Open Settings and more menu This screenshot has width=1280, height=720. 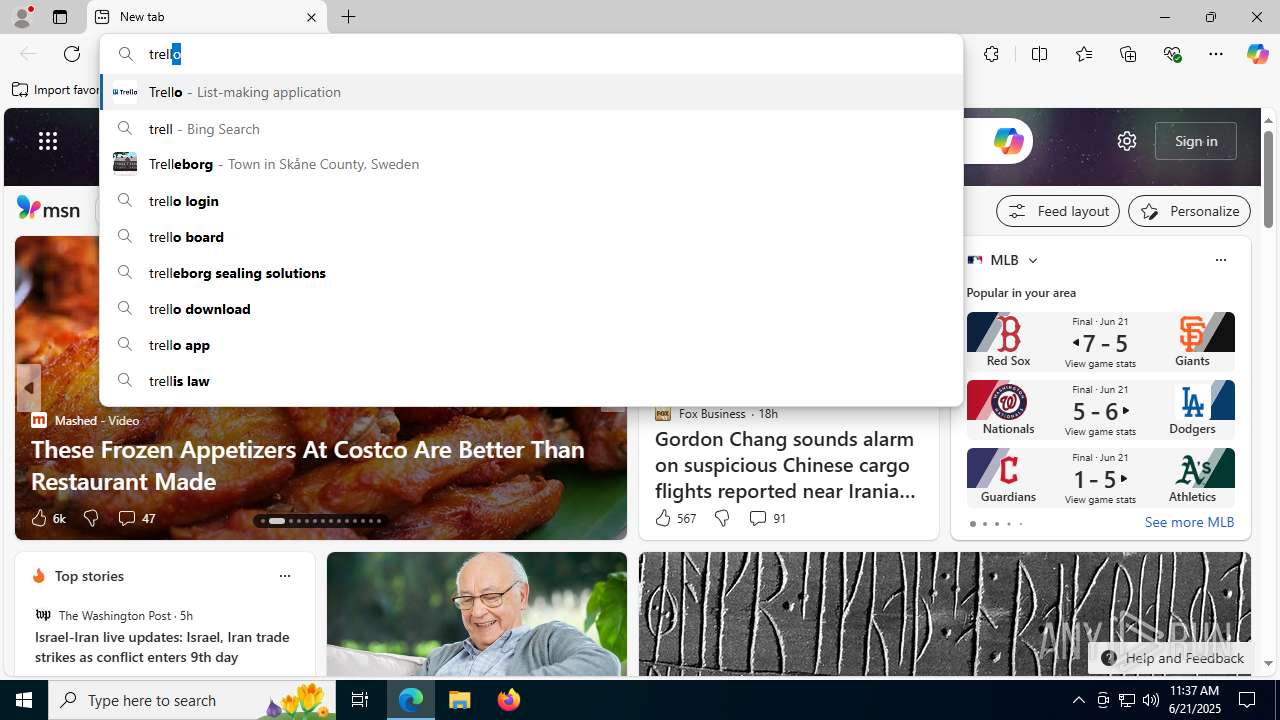[1216, 54]
